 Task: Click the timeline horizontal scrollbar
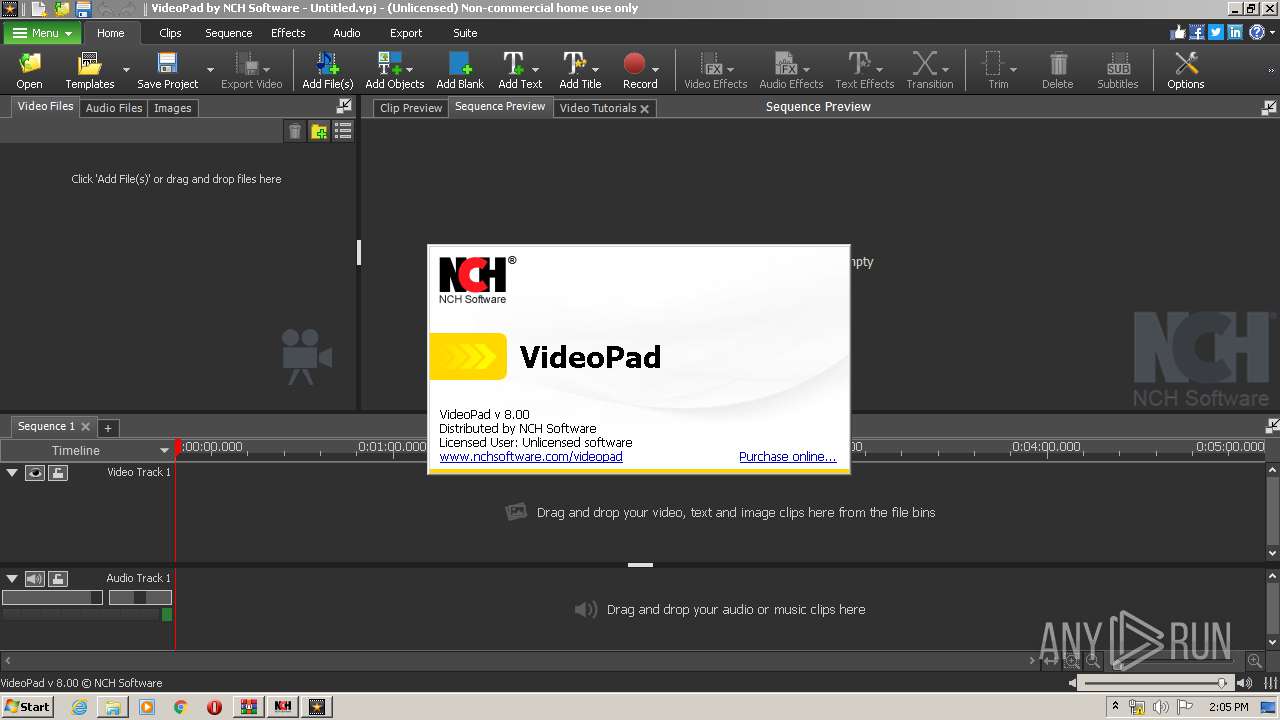click(520, 661)
